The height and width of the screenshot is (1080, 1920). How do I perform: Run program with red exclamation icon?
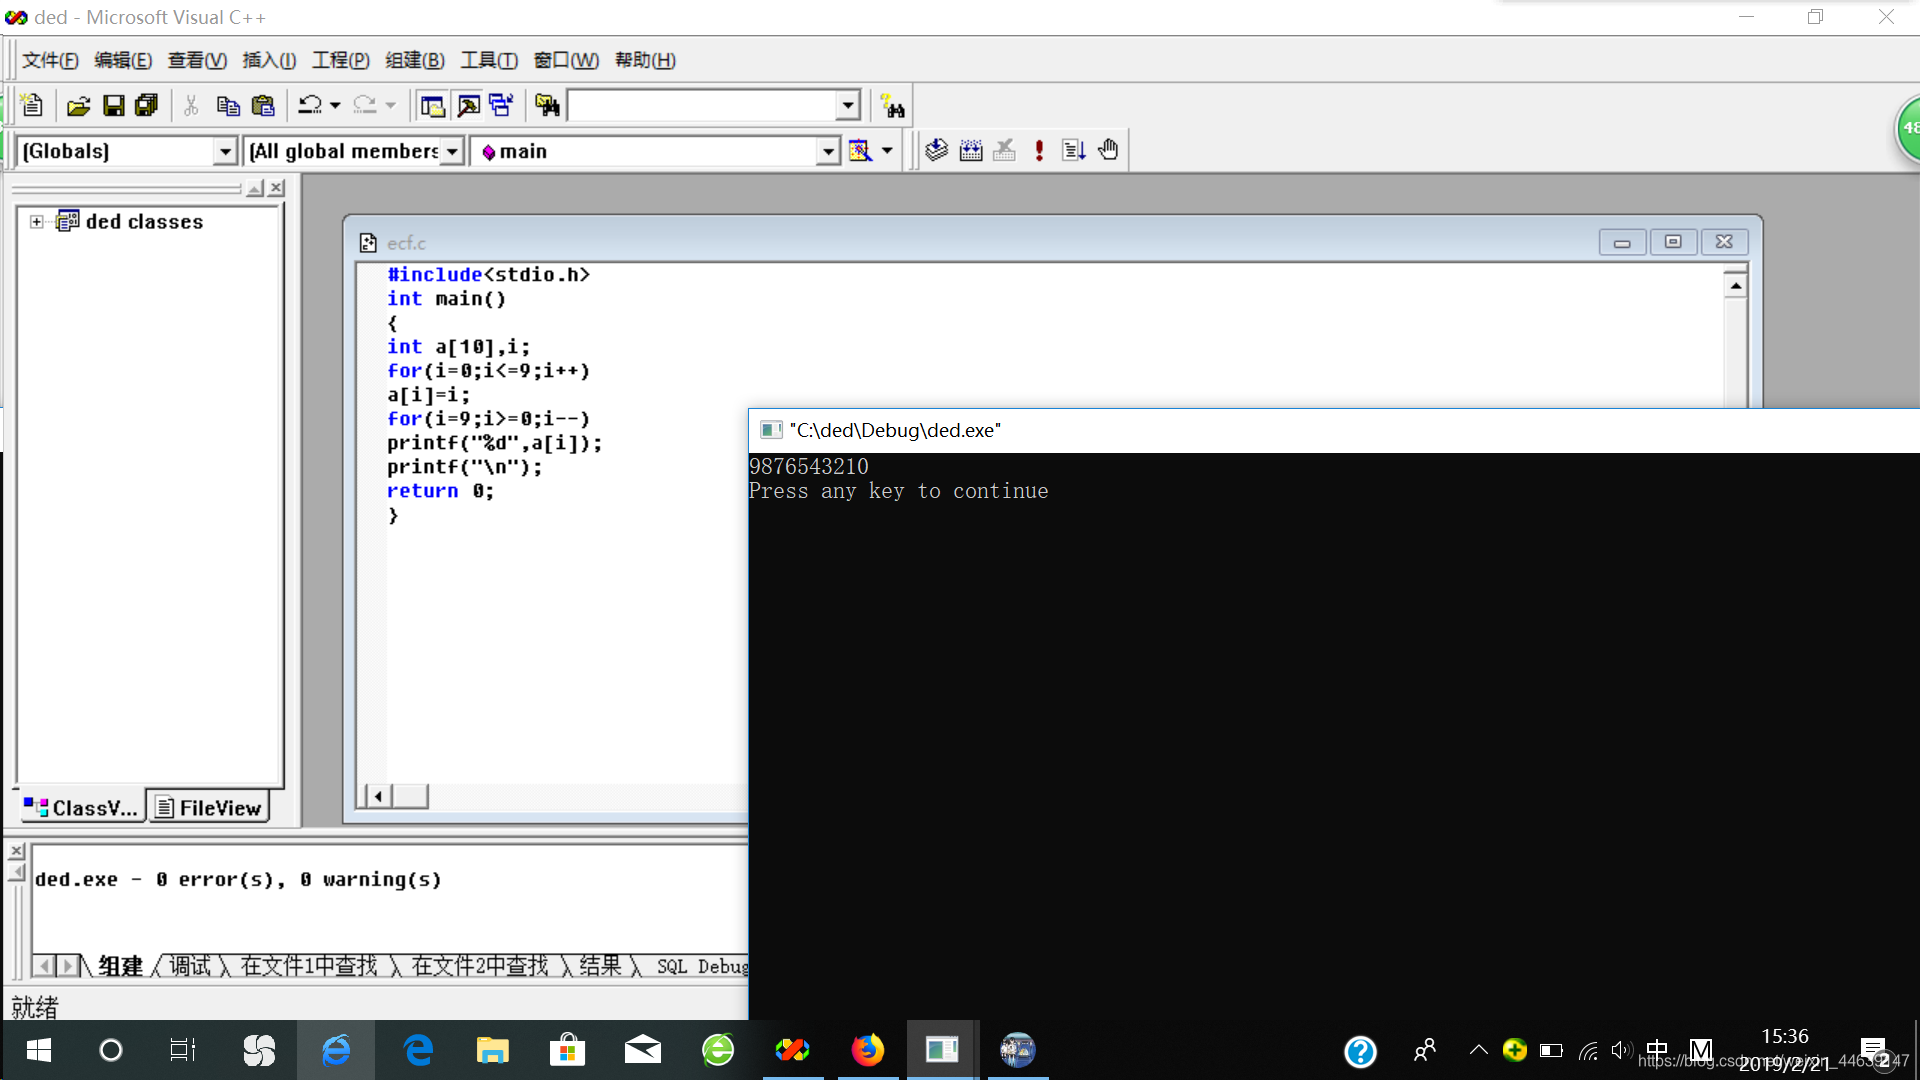(x=1040, y=150)
